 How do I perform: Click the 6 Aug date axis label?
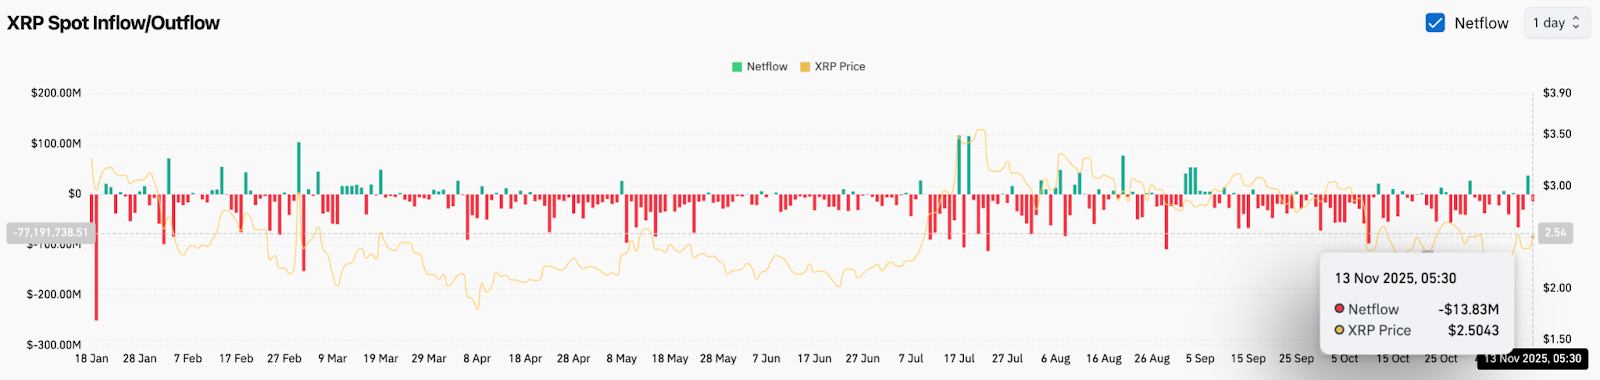(x=1055, y=358)
